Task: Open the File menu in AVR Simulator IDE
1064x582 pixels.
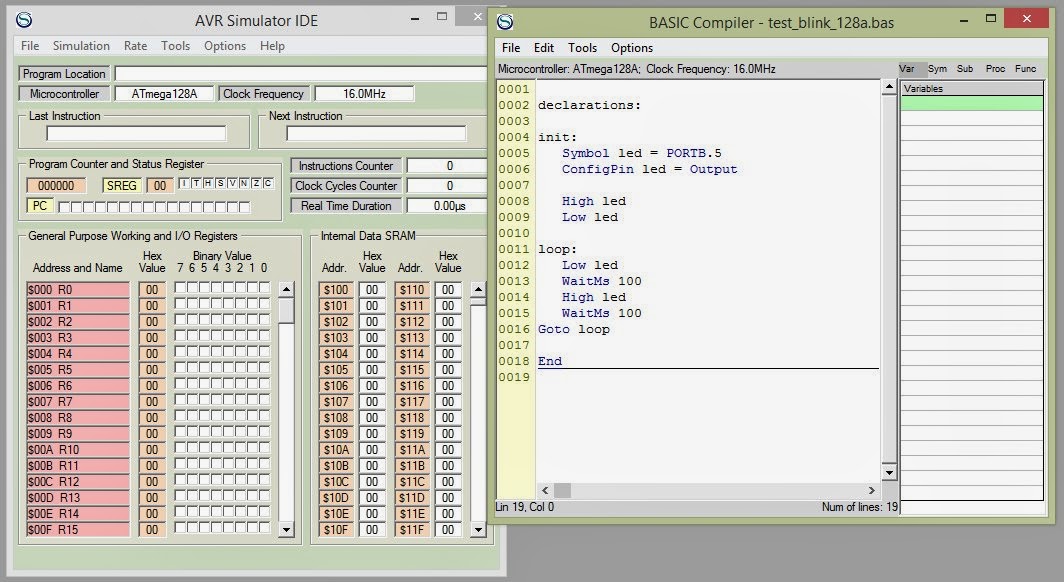Action: [30, 45]
